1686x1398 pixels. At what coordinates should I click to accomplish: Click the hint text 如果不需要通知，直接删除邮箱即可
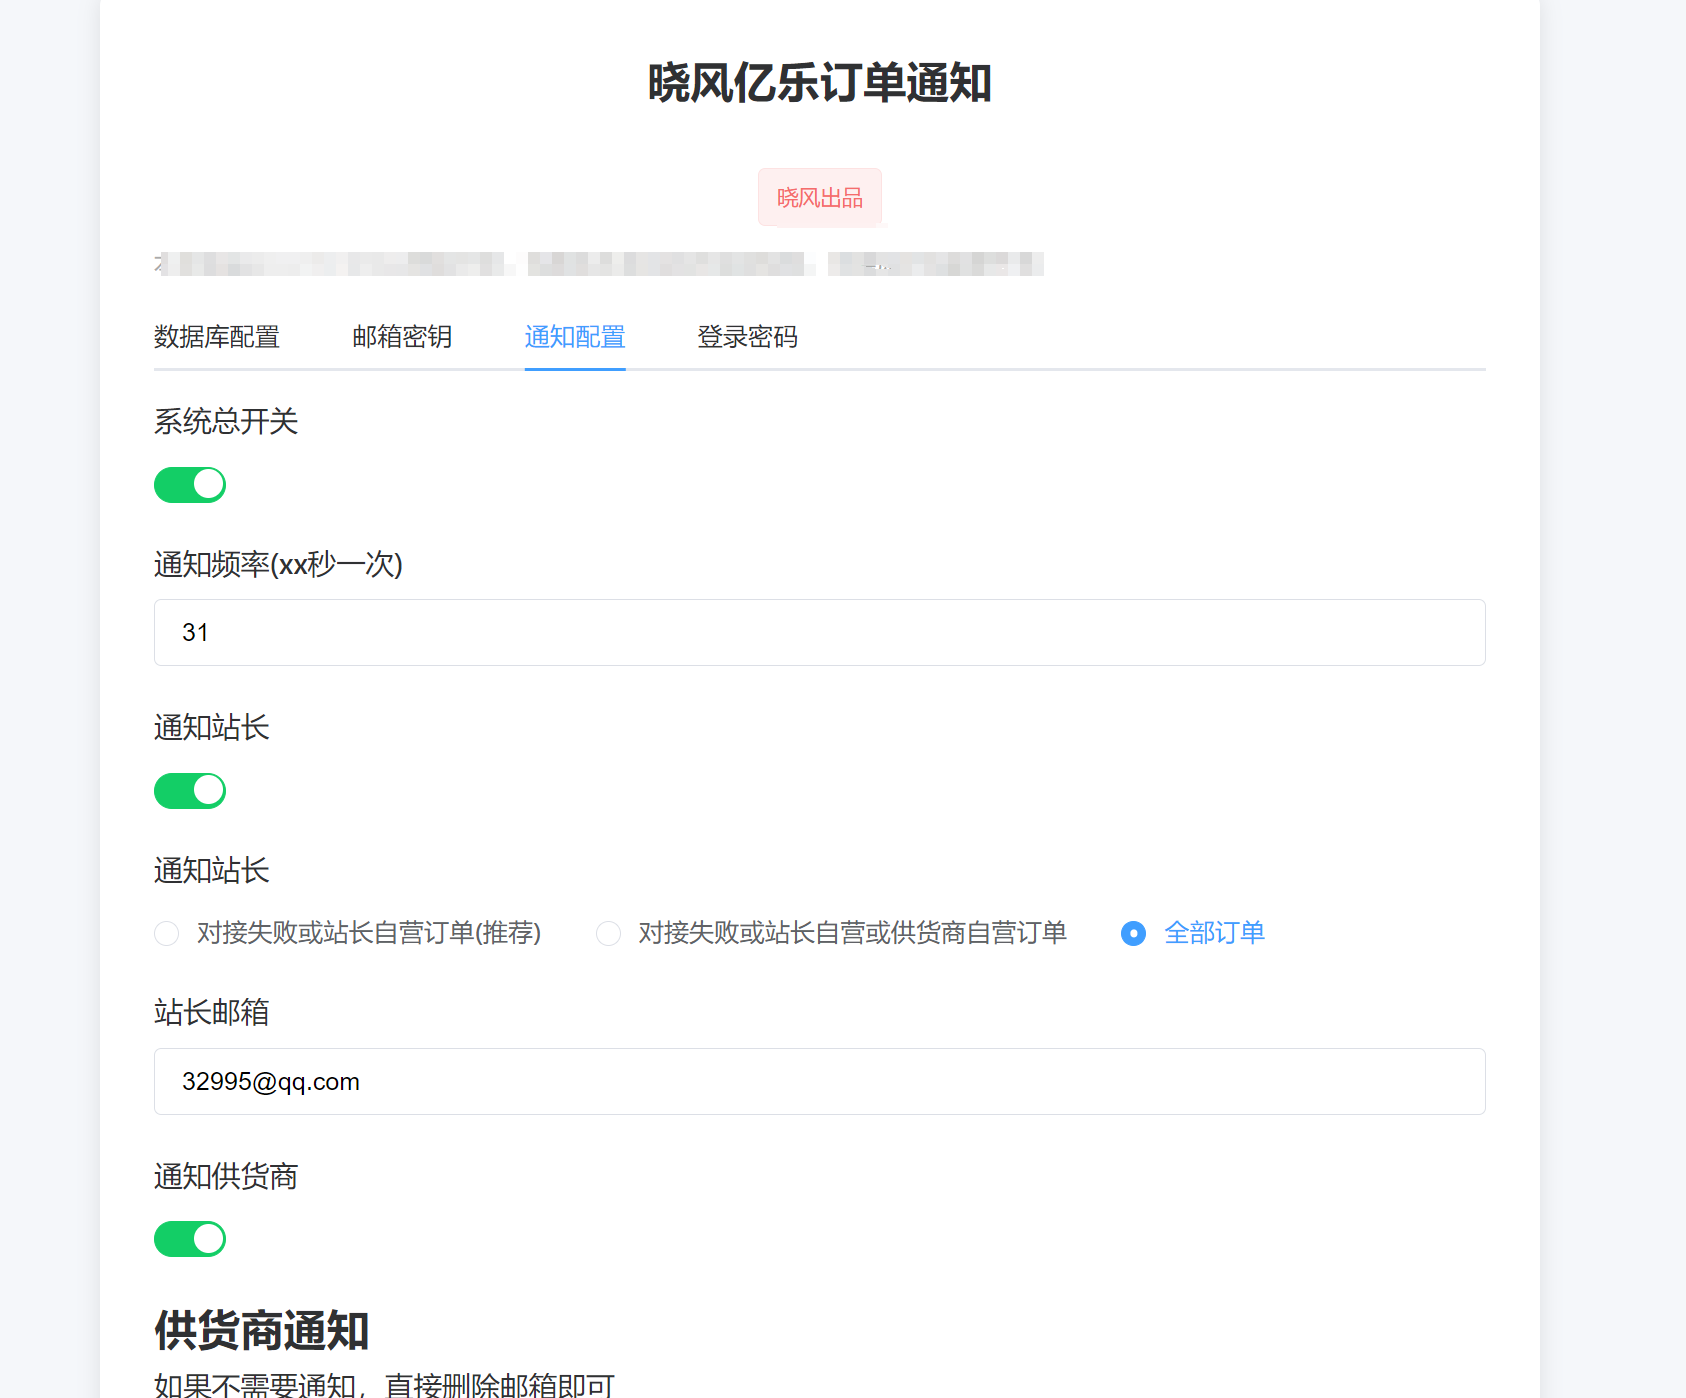[384, 1385]
